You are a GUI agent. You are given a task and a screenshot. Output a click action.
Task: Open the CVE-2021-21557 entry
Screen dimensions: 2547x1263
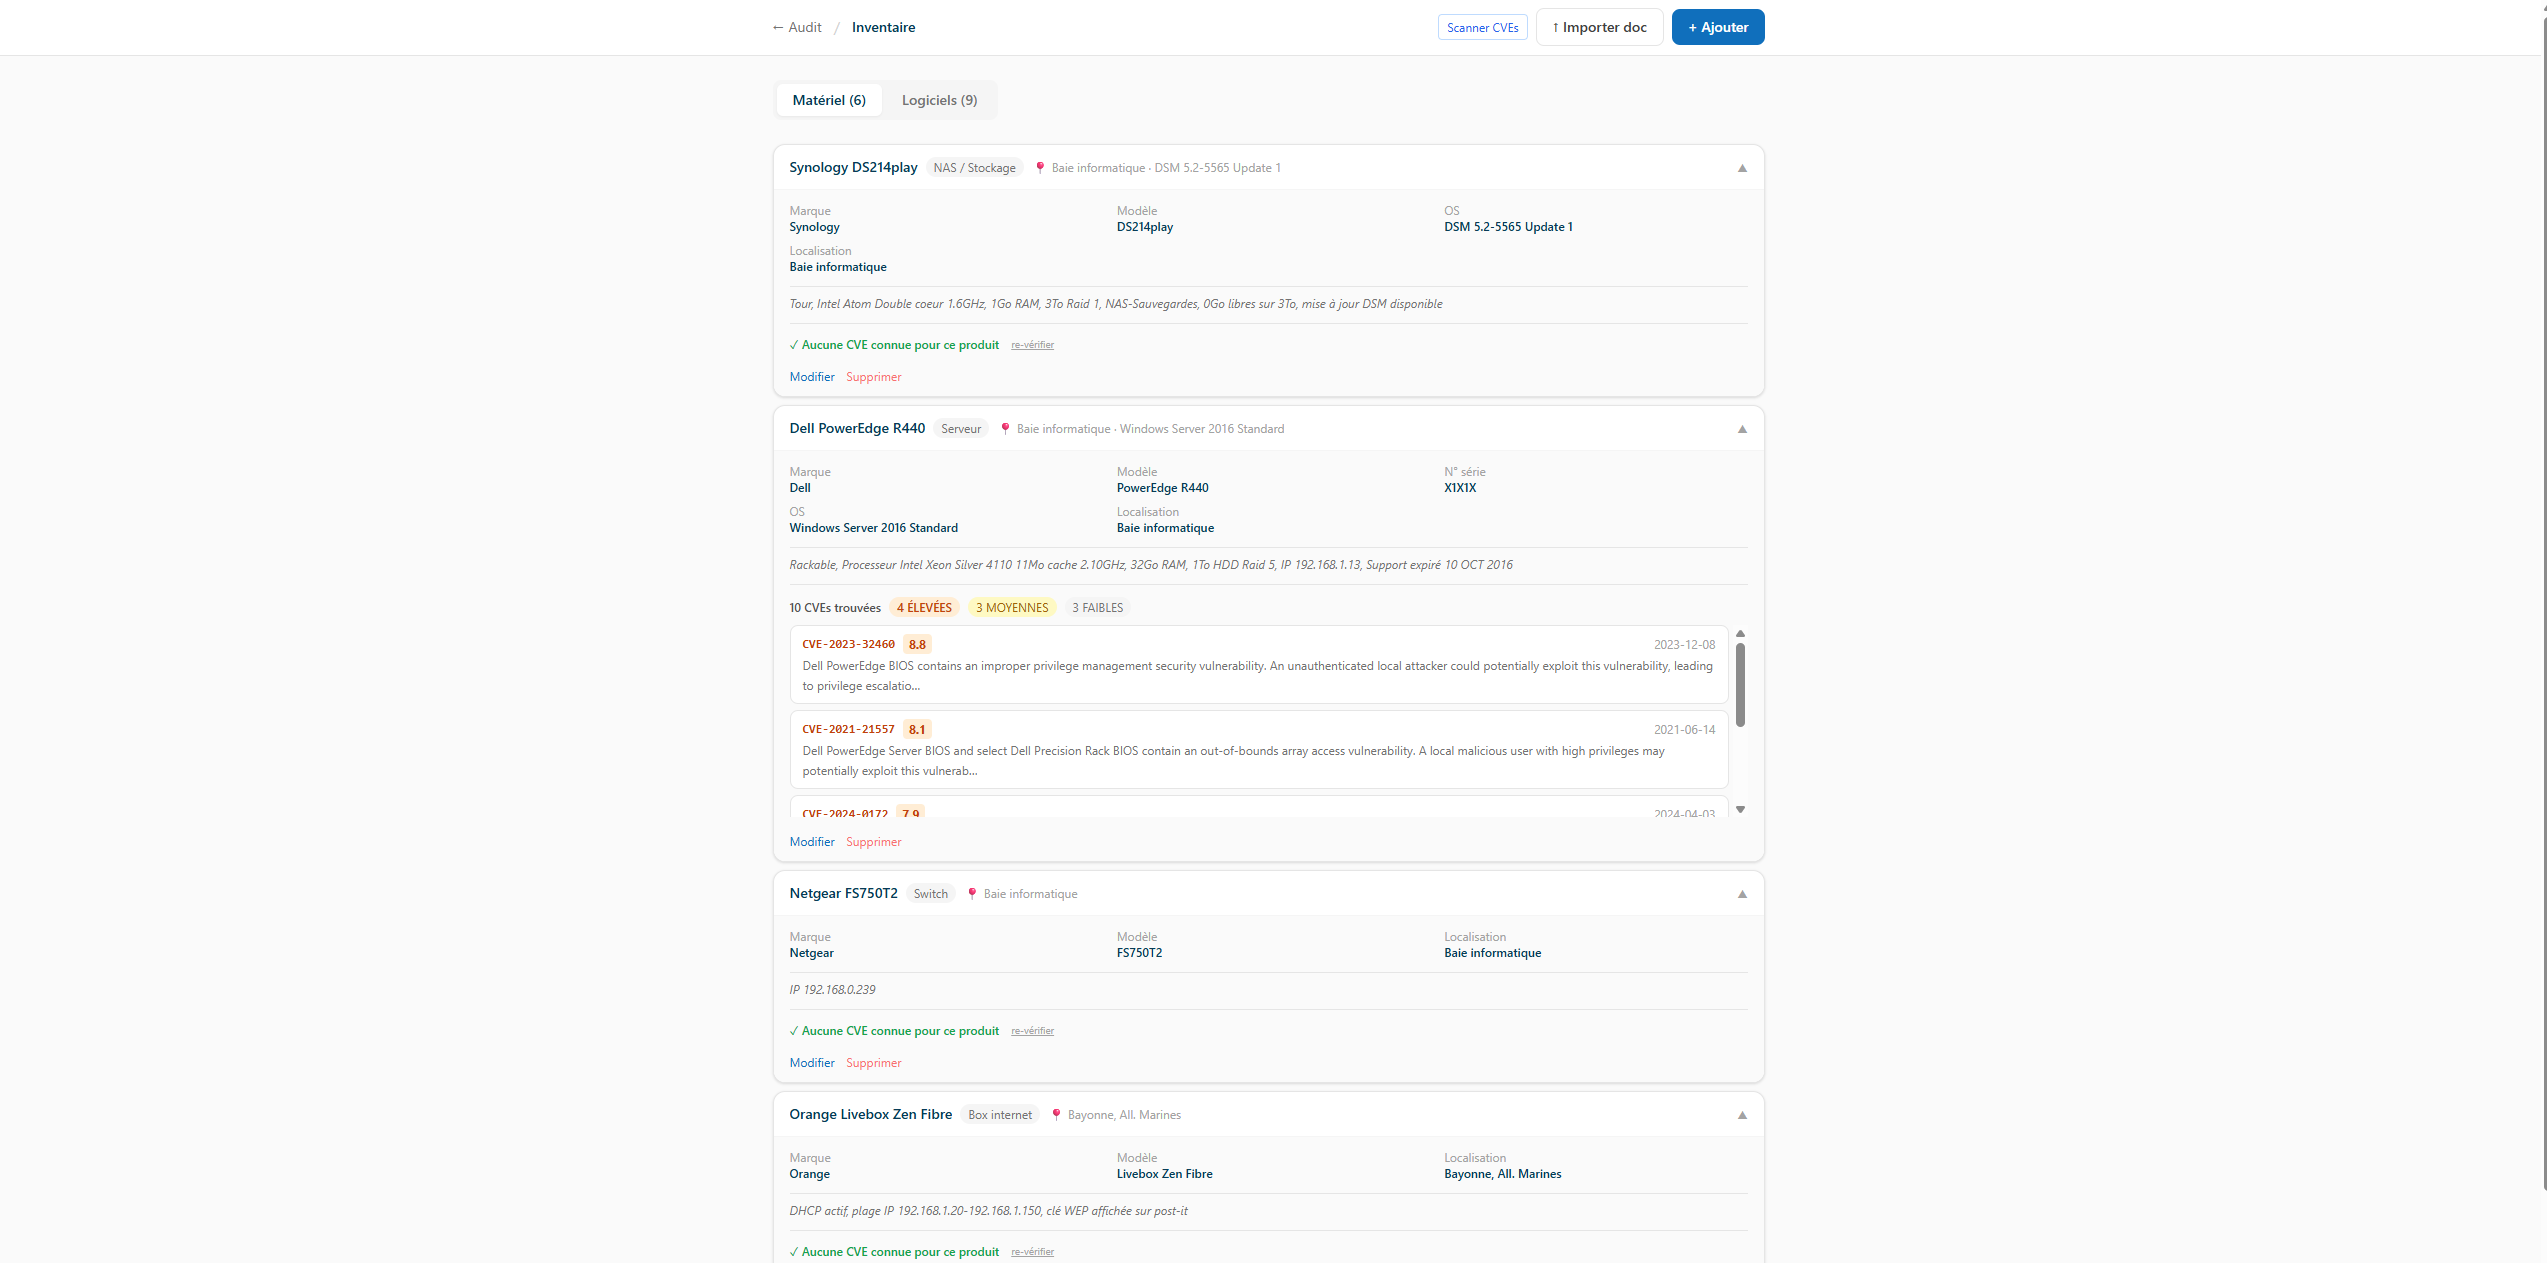[x=1258, y=750]
